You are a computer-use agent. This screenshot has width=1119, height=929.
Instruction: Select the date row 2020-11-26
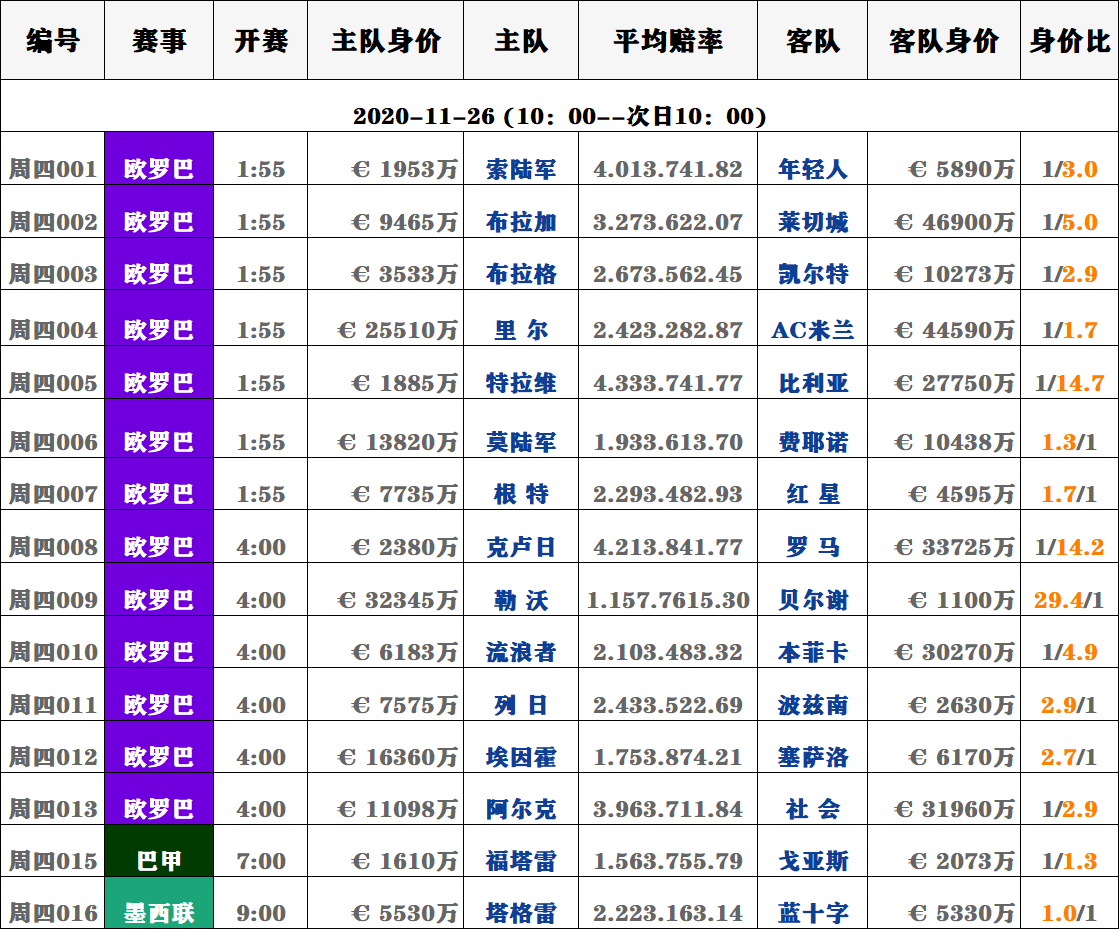tap(559, 116)
